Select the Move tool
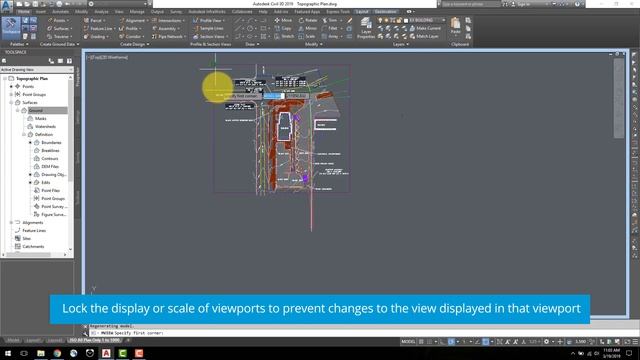Viewport: 640px width, 360px height. (283, 20)
